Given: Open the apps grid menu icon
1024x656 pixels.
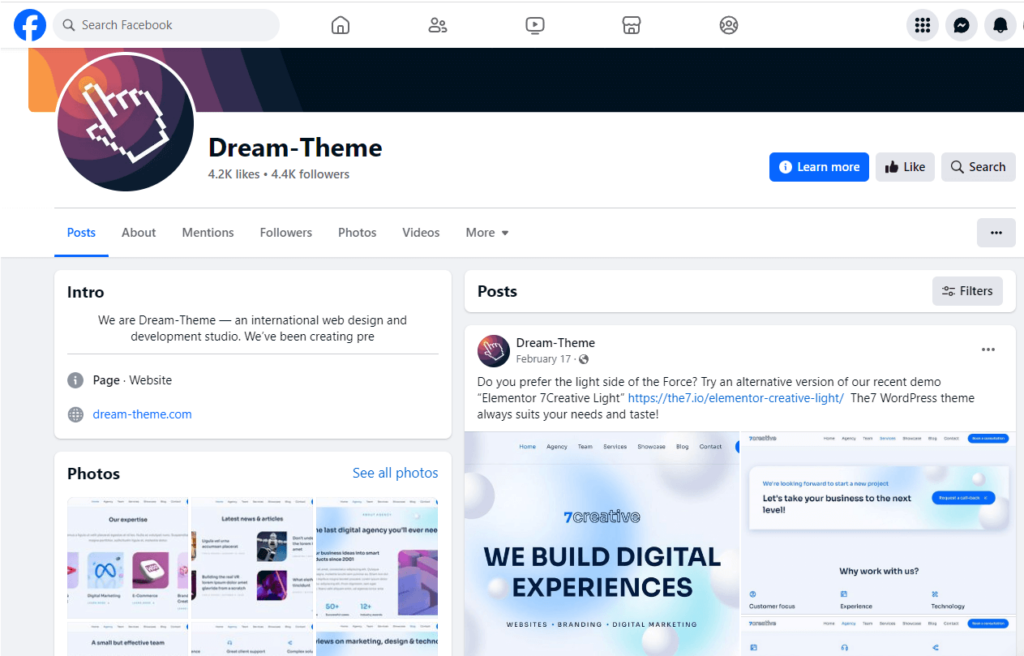Looking at the screenshot, I should [922, 25].
